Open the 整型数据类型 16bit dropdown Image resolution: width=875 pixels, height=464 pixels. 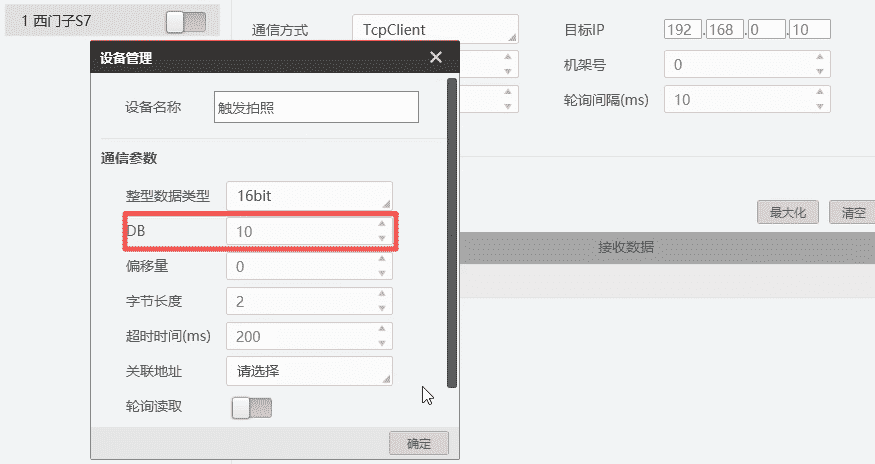(309, 196)
